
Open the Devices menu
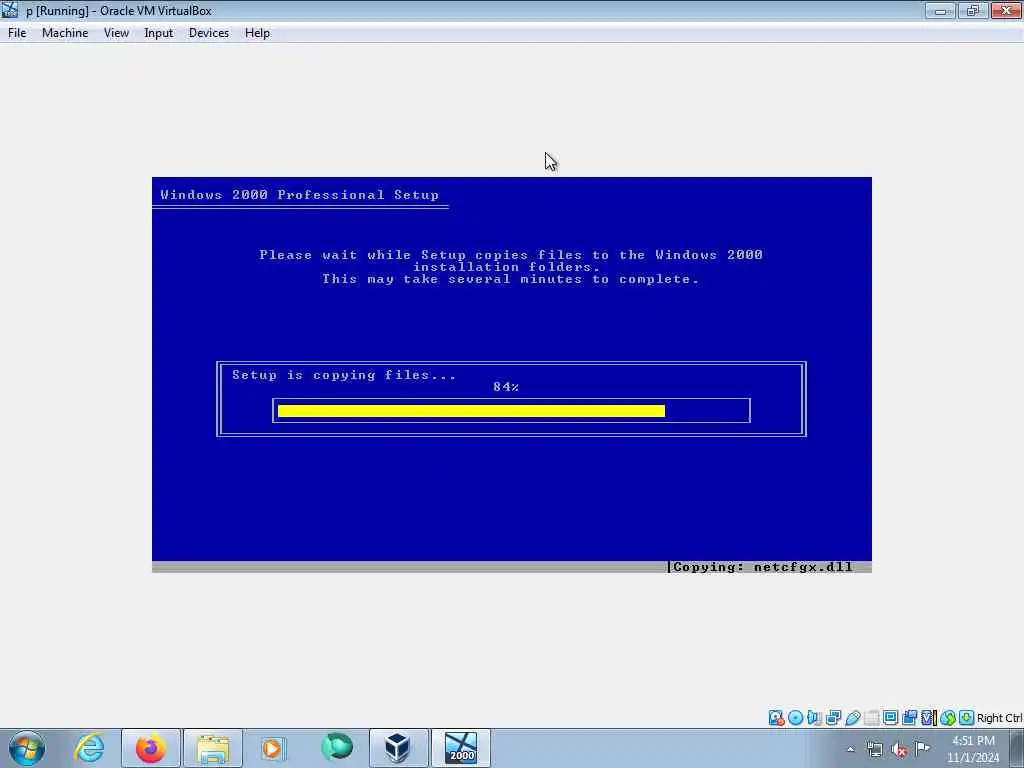[x=209, y=33]
